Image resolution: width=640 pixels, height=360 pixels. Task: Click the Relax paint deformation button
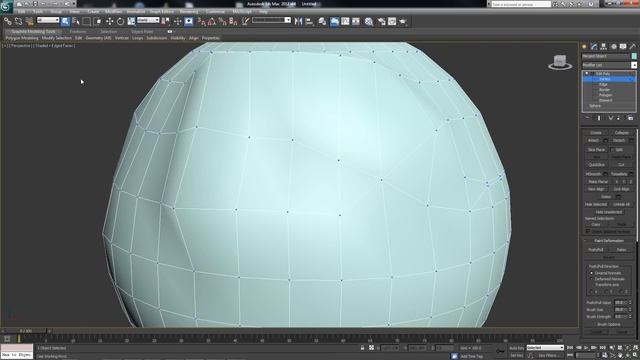click(622, 249)
